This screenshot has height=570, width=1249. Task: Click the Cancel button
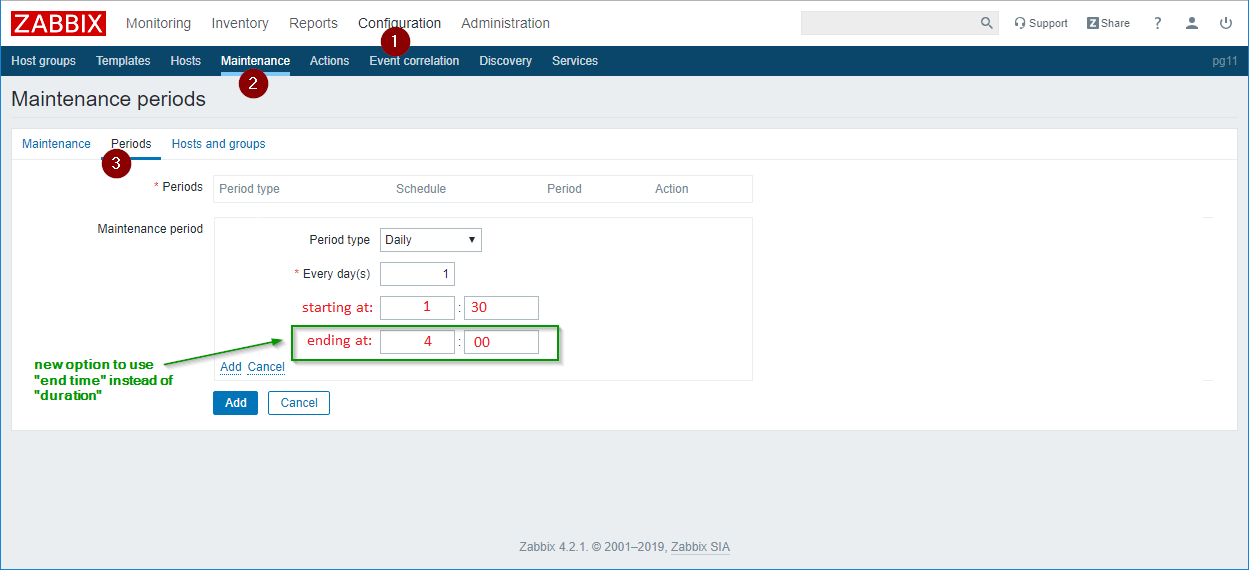tap(299, 403)
